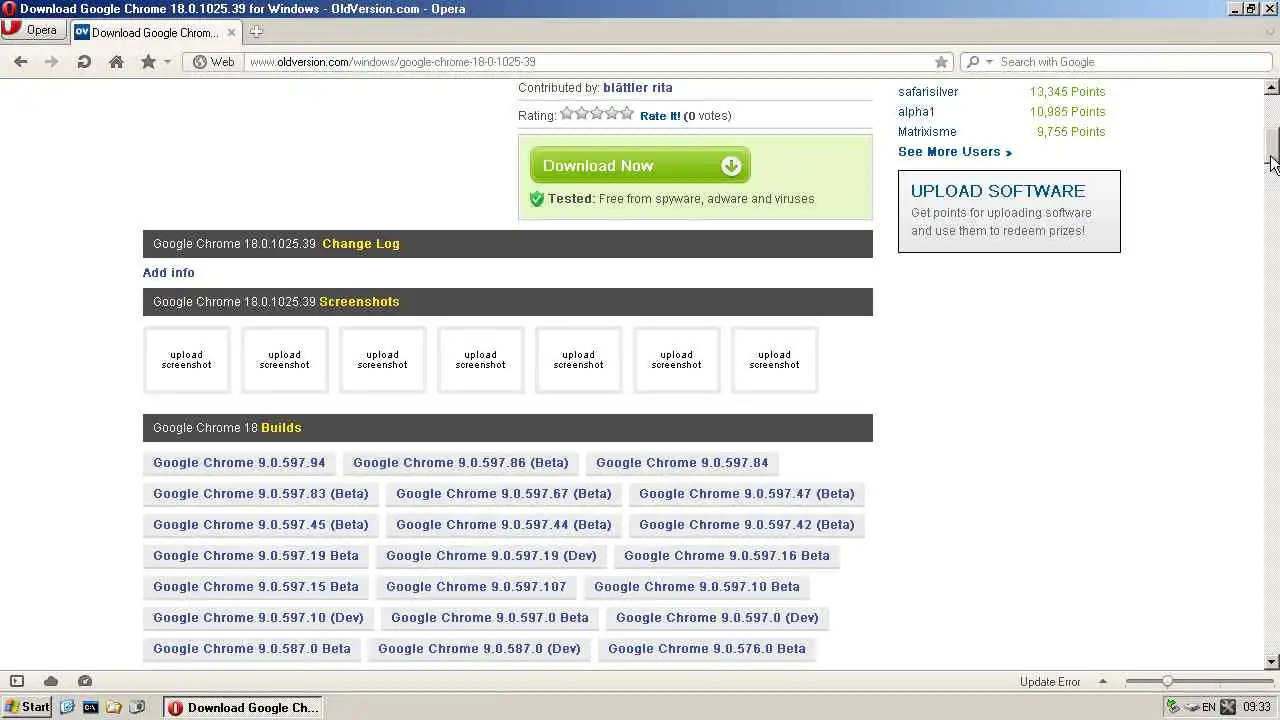This screenshot has height=720, width=1280.
Task: Focus the oldversion.com address field
Action: (x=590, y=62)
